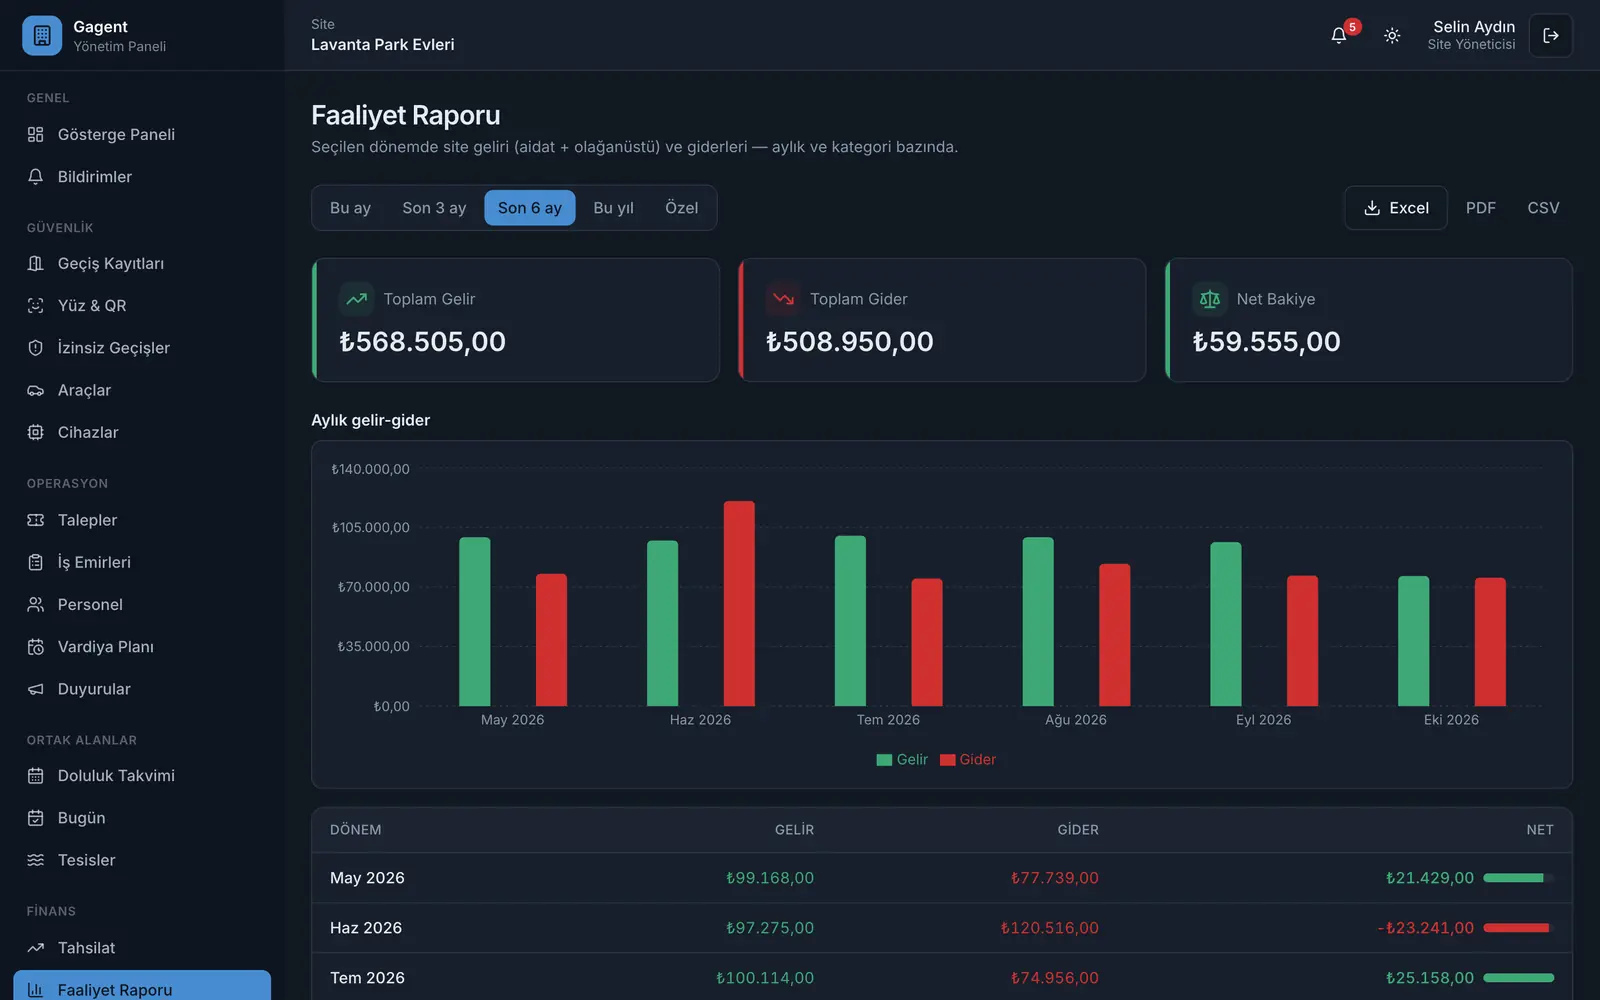The image size is (1600, 1000).
Task: Download report with Excel button
Action: [x=1396, y=208]
